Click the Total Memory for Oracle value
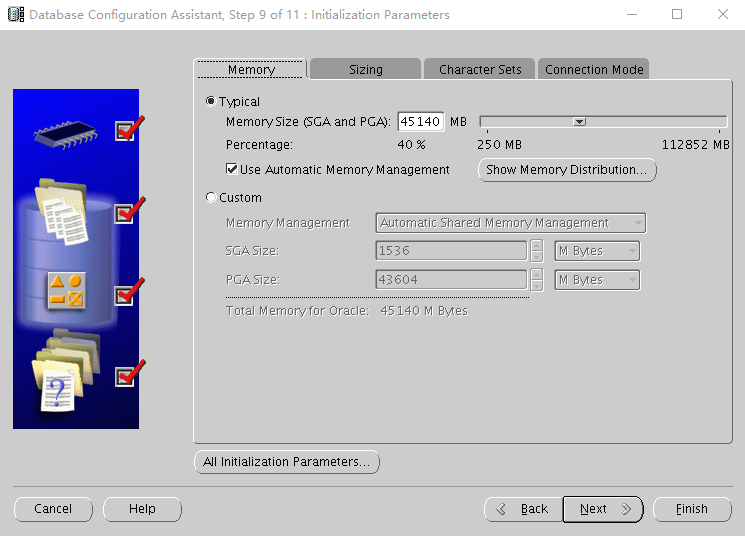The width and height of the screenshot is (745, 536). [x=424, y=311]
